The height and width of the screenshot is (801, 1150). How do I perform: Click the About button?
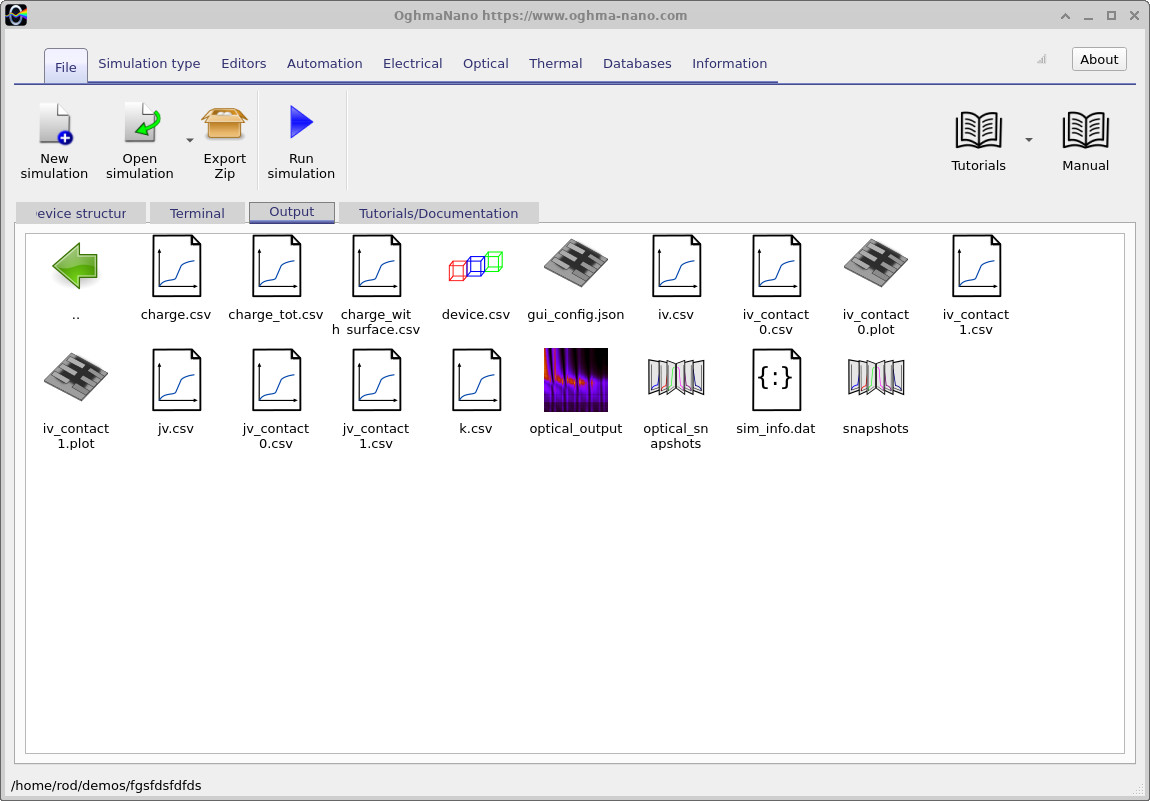click(x=1099, y=59)
